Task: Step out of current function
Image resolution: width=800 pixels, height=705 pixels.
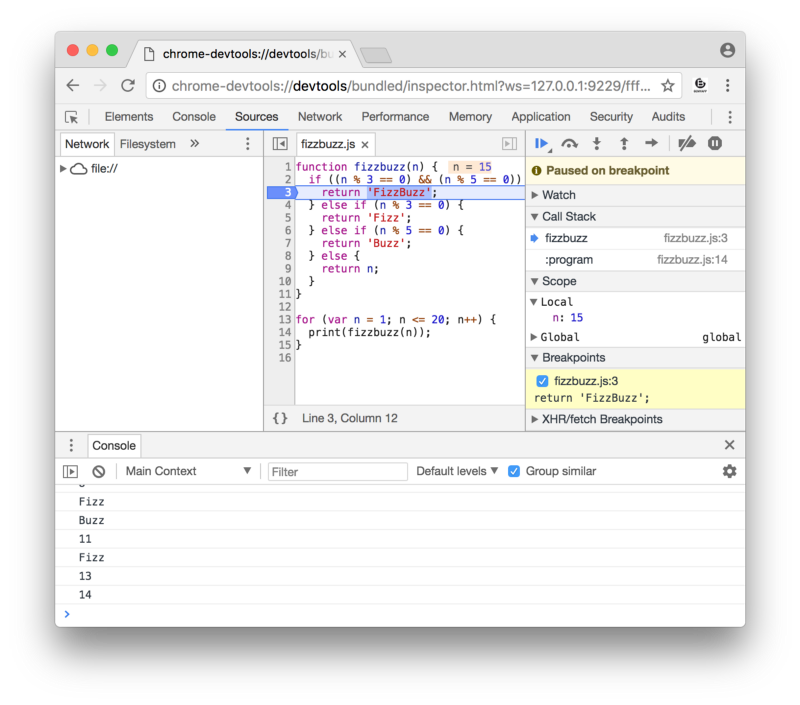Action: point(624,144)
